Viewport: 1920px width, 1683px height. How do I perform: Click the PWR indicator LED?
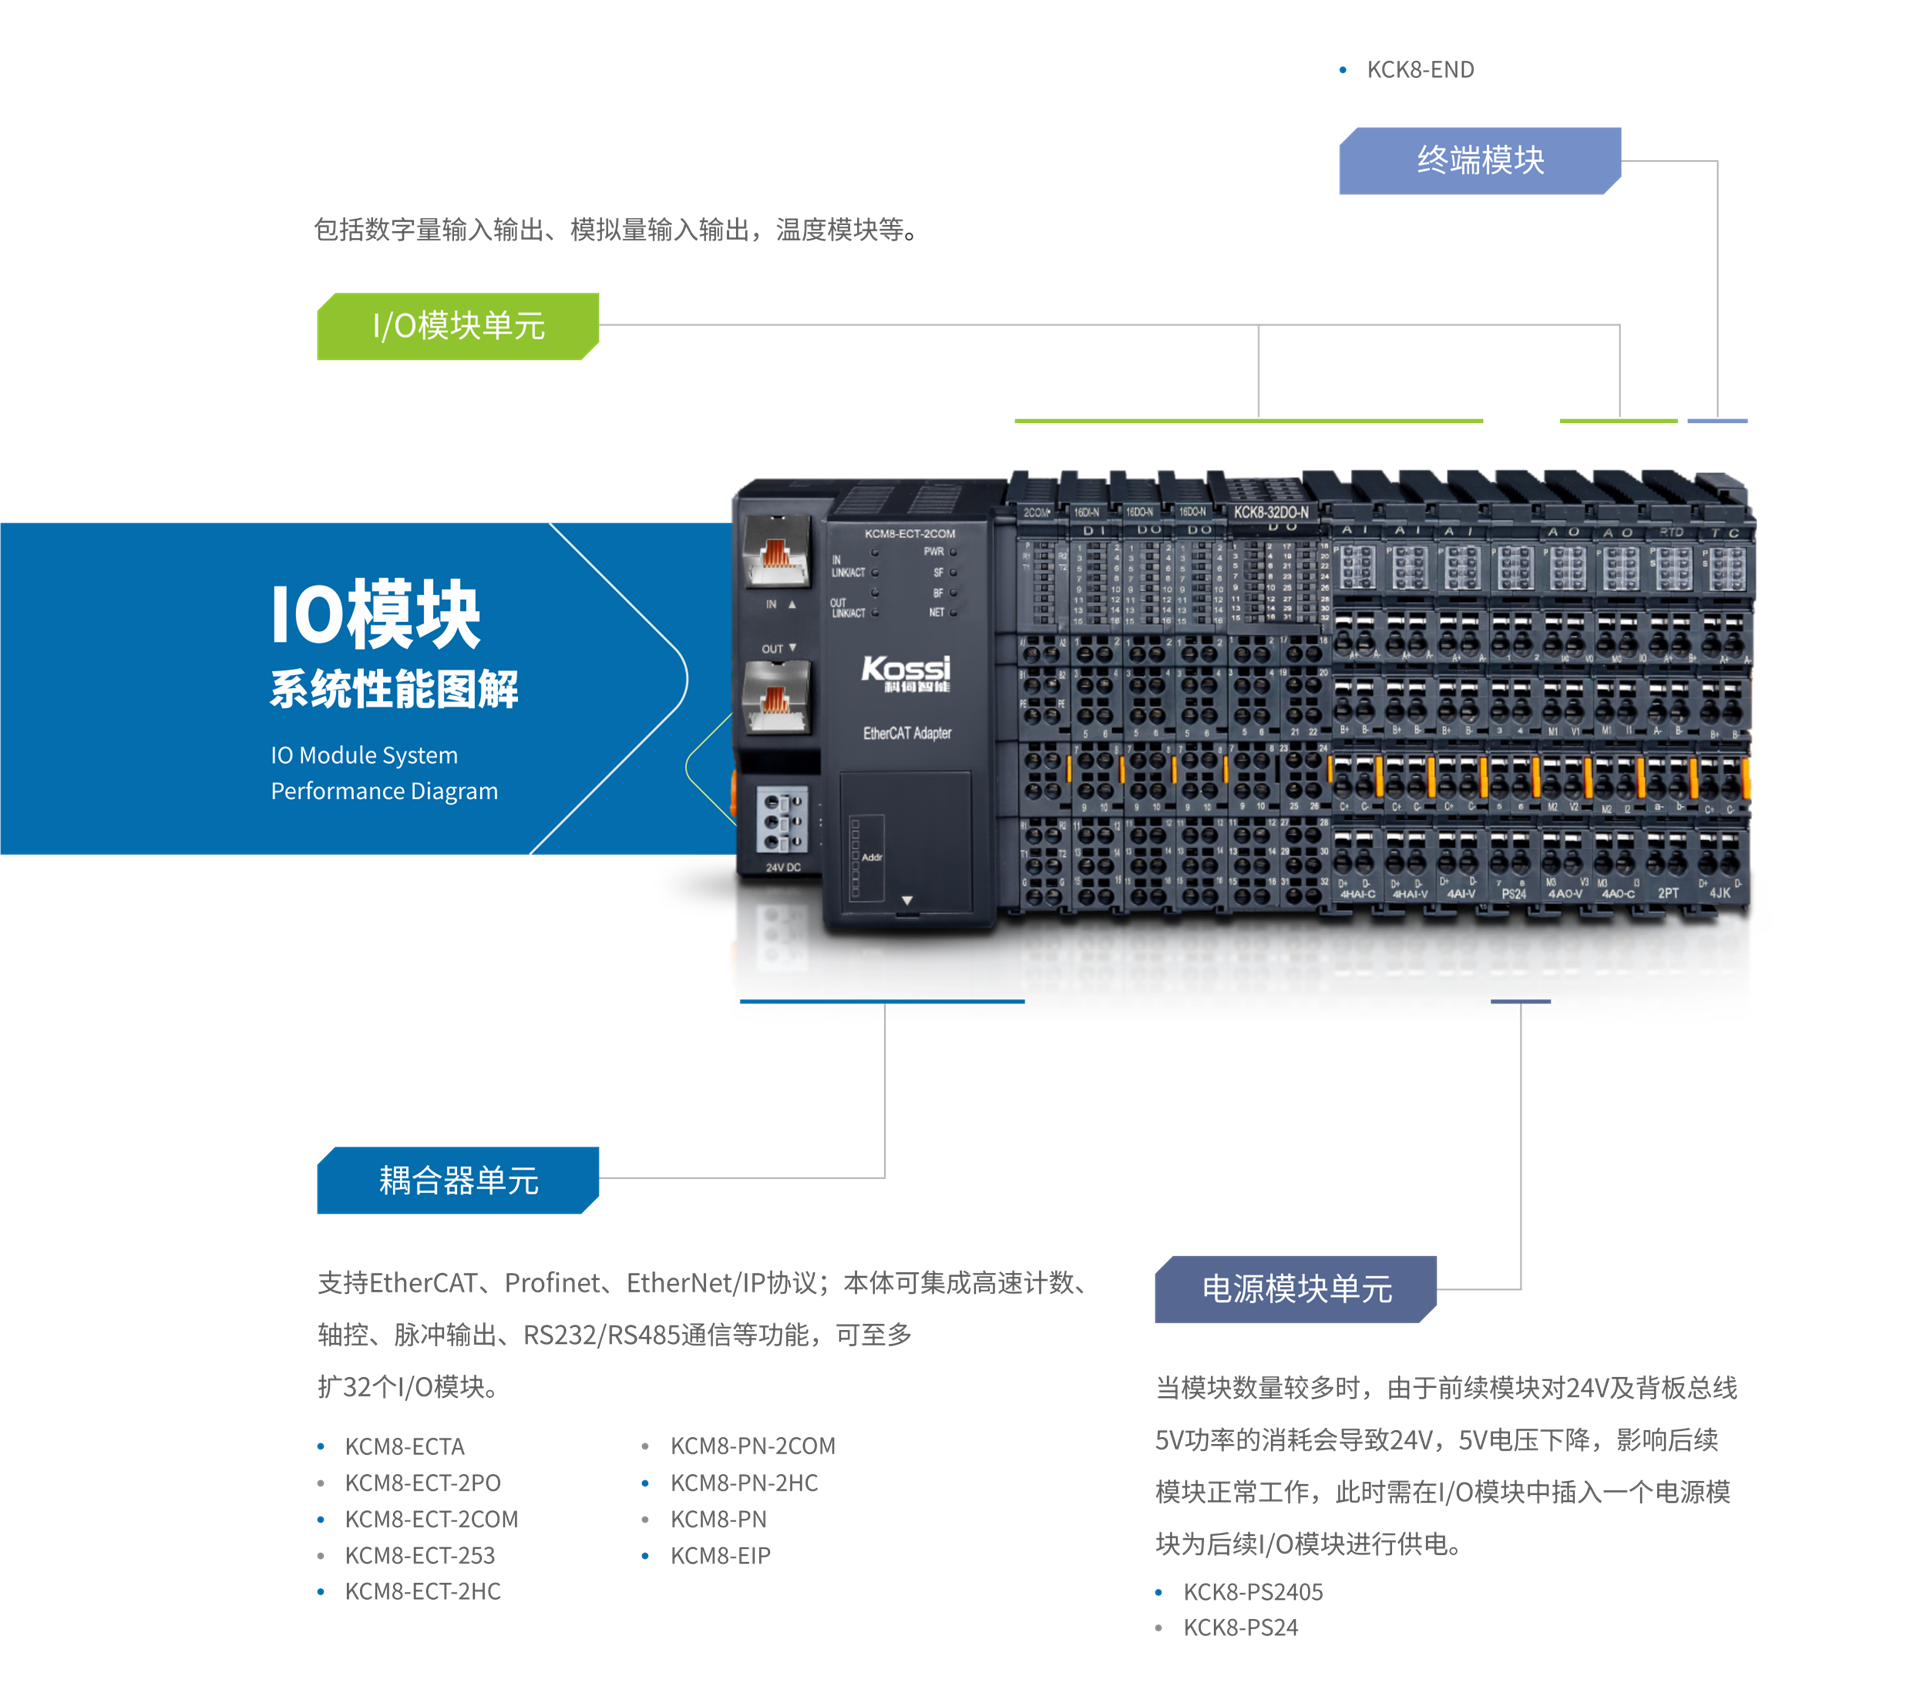(x=953, y=552)
